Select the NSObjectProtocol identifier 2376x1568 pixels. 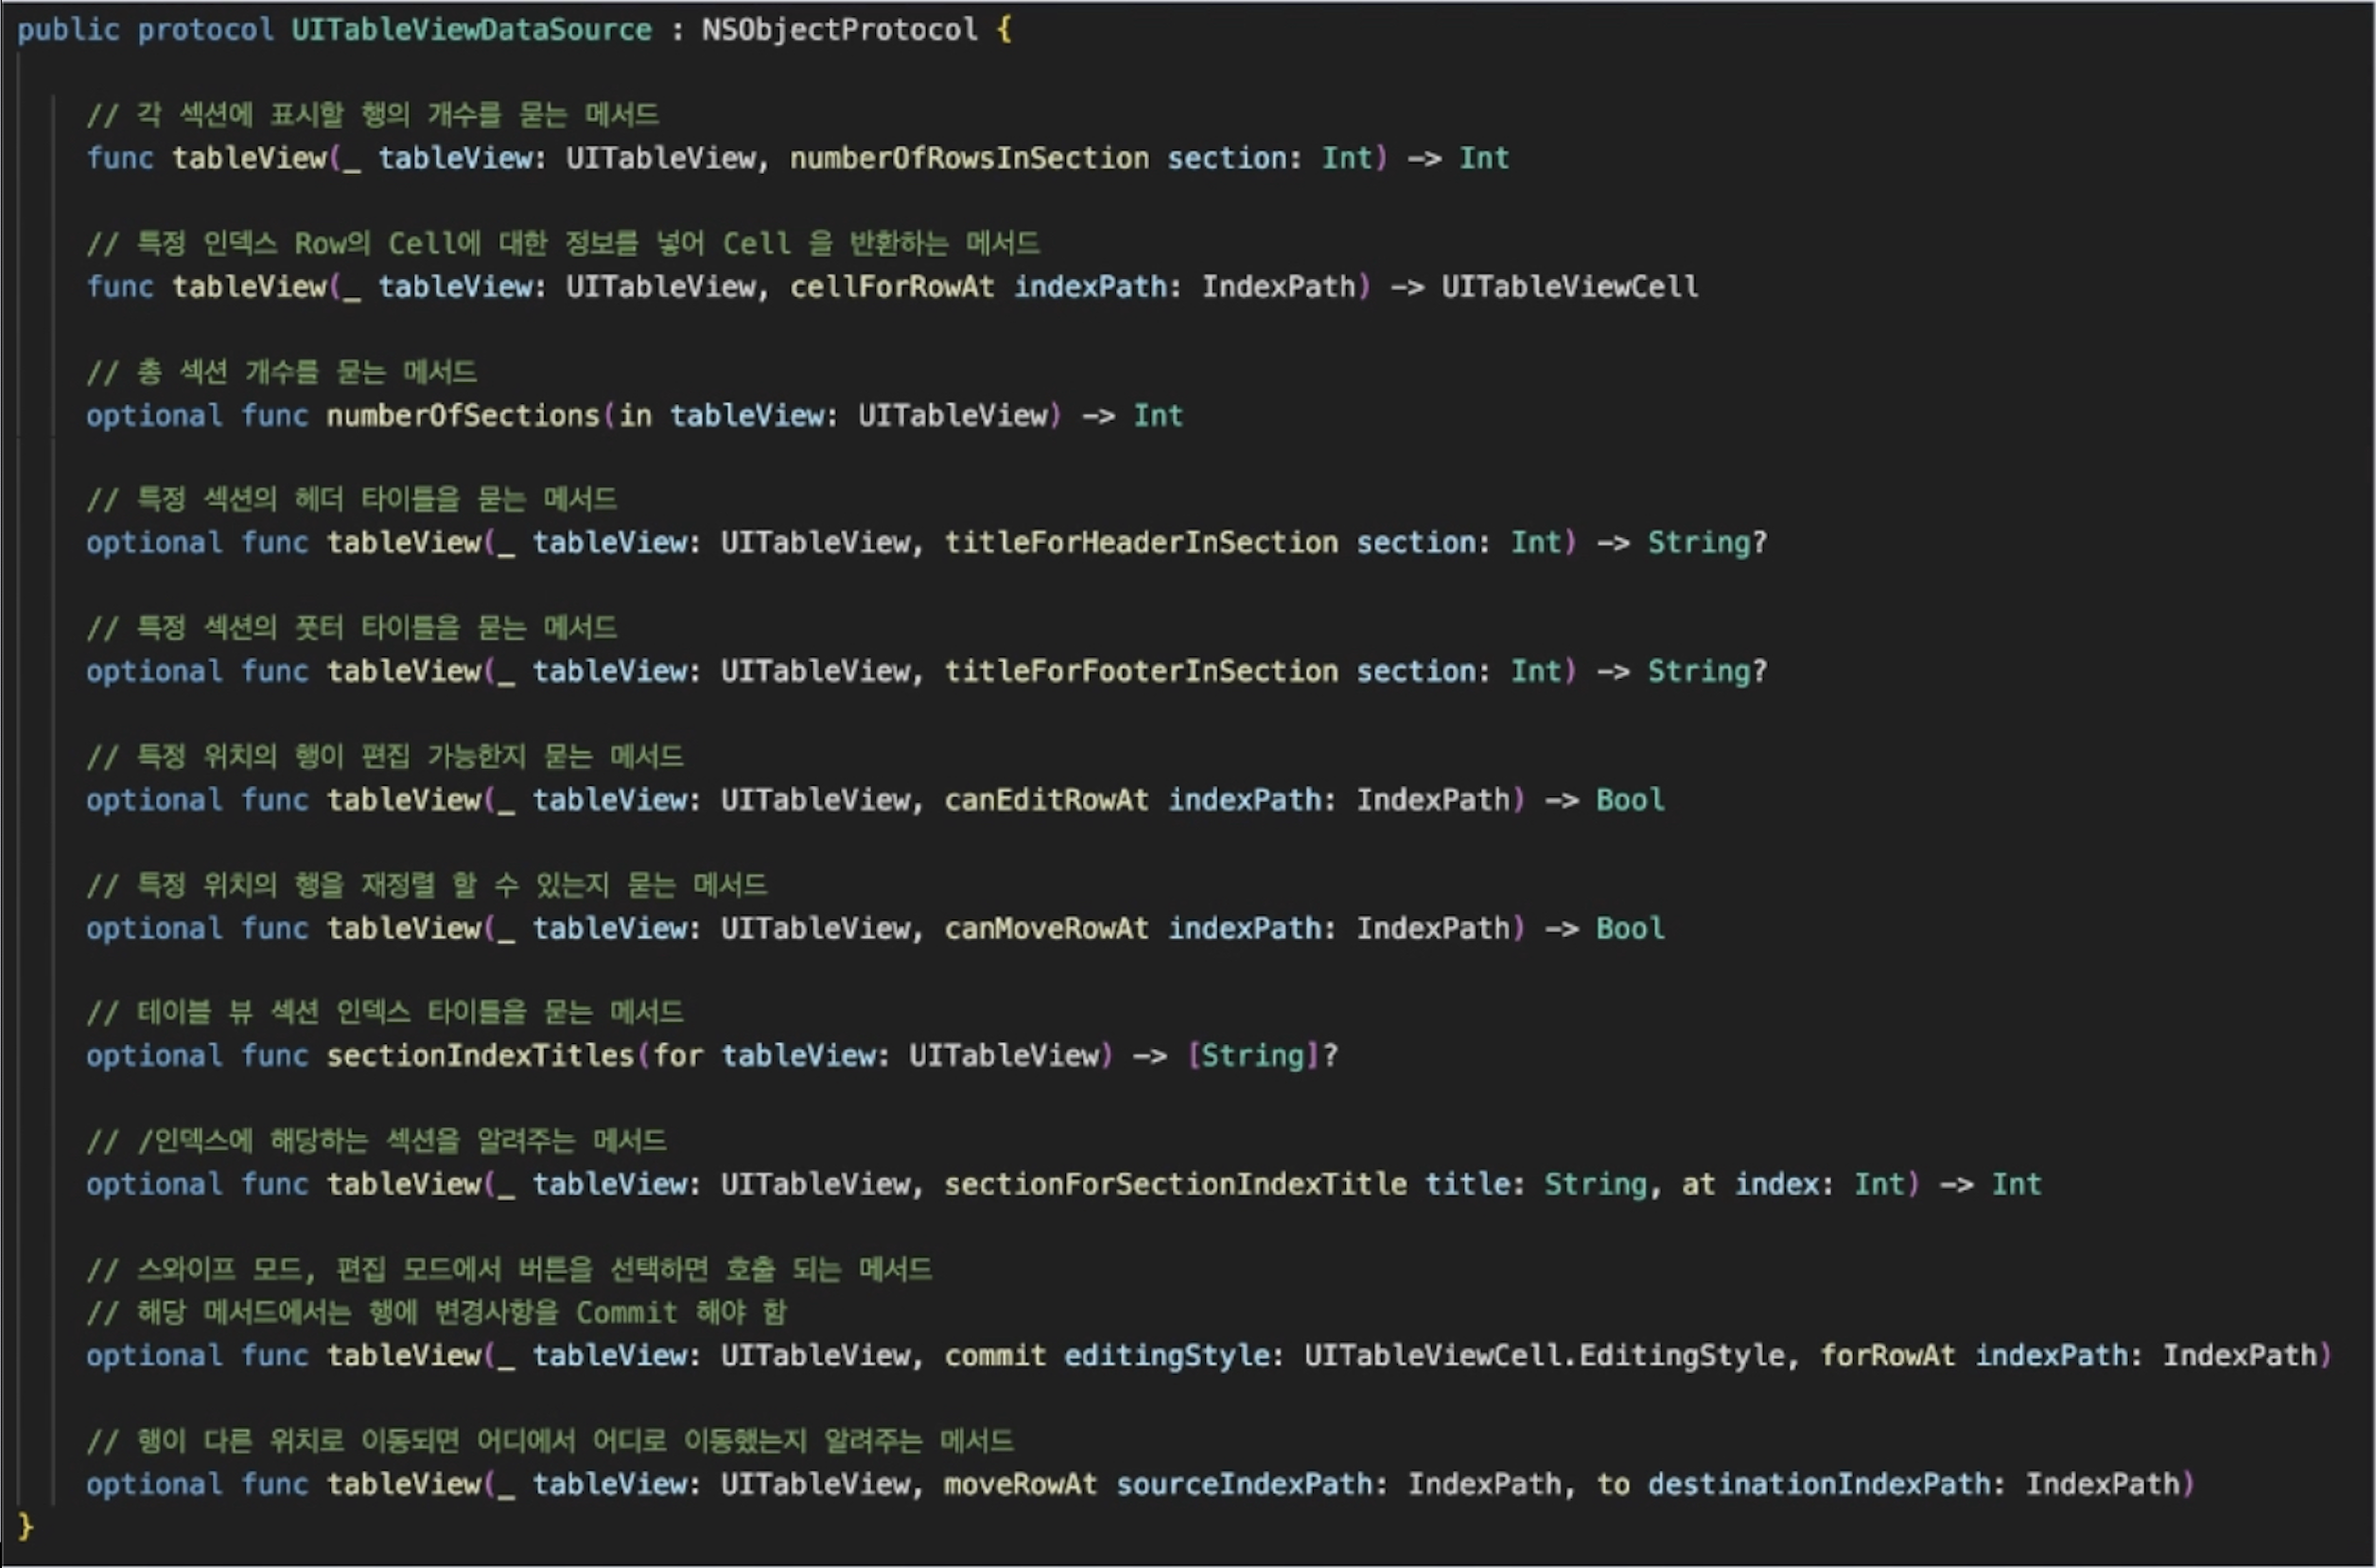point(838,29)
